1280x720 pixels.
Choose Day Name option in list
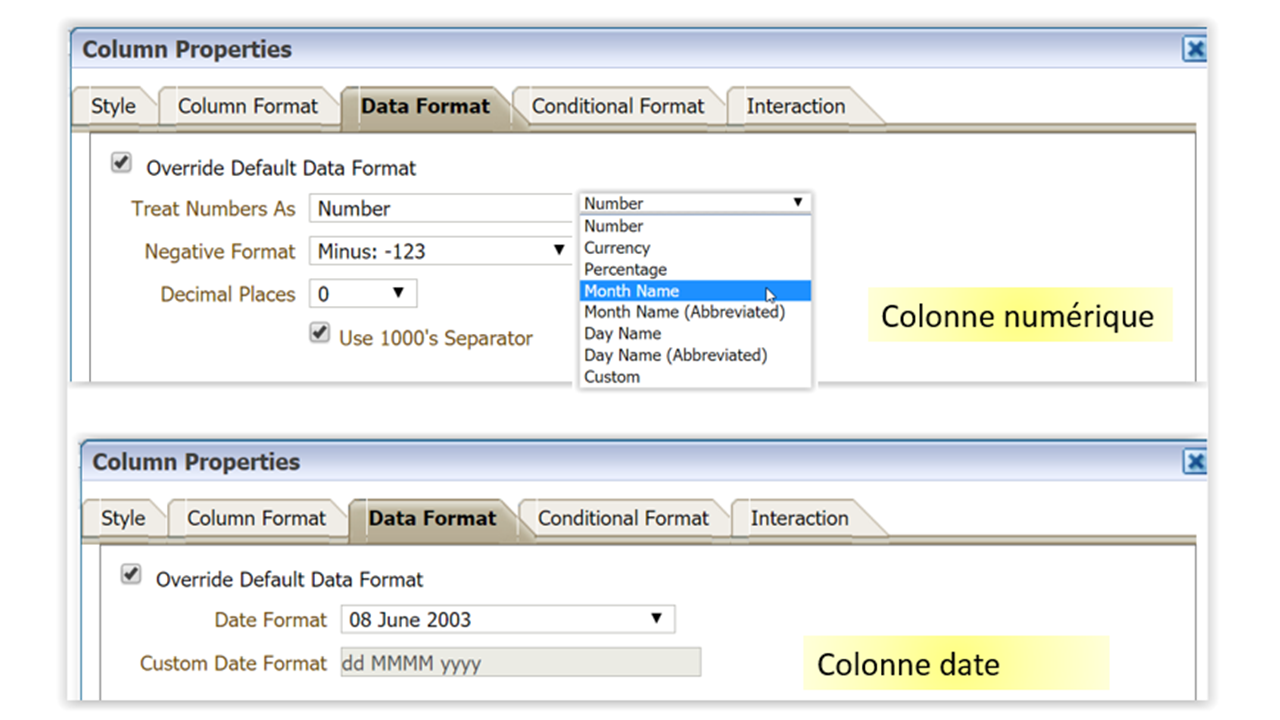tap(696, 334)
